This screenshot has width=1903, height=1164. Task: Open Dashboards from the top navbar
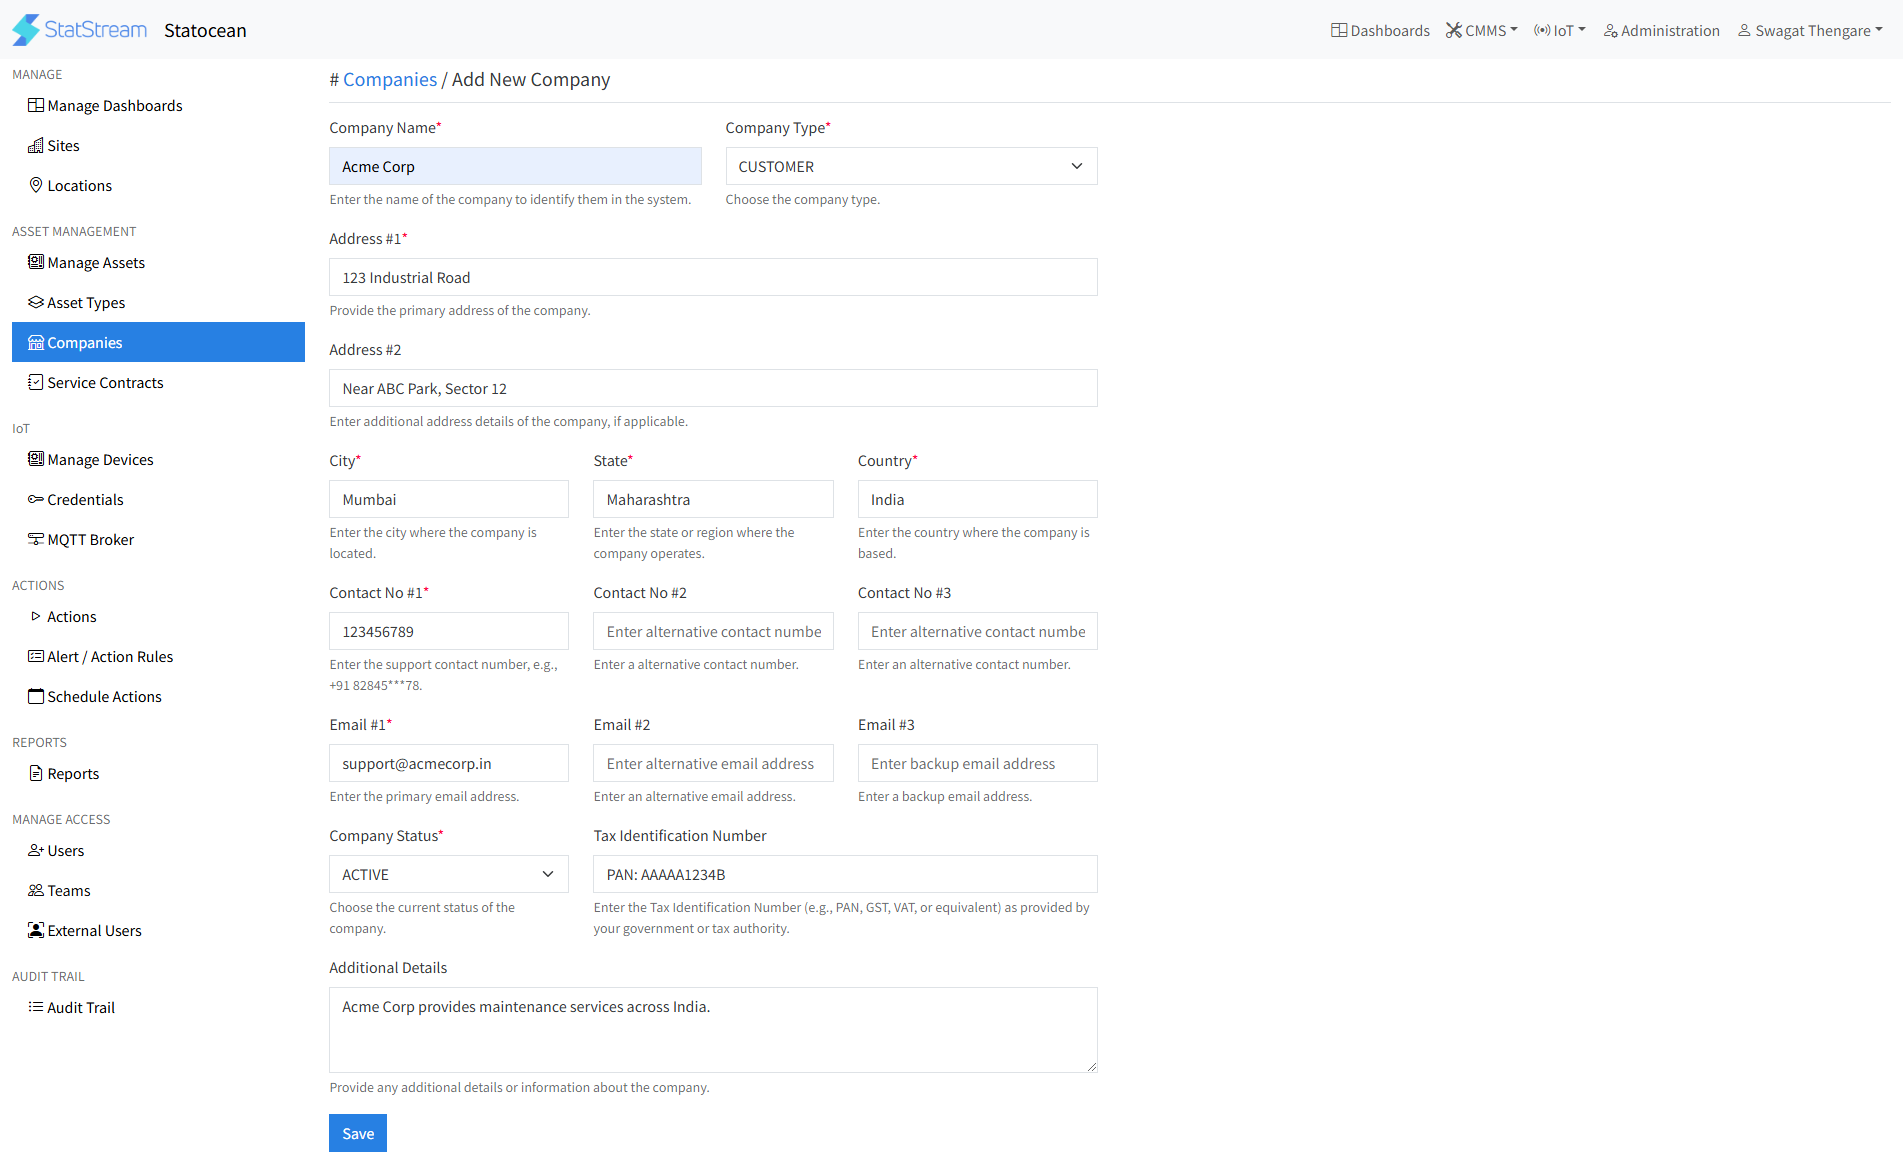tap(1380, 31)
